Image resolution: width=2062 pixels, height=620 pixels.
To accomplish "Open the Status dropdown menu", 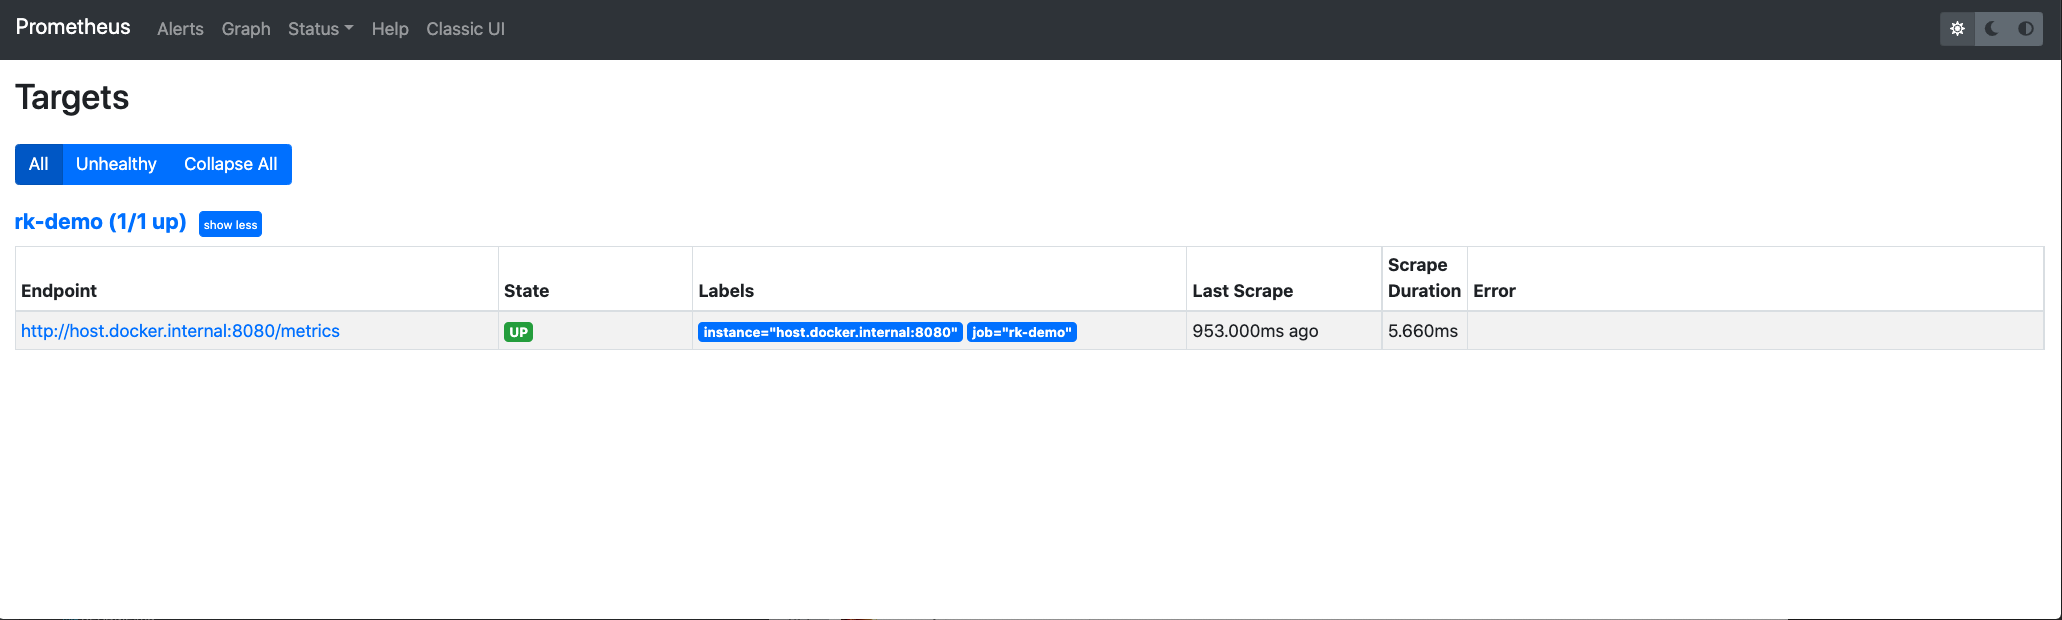I will click(x=320, y=29).
